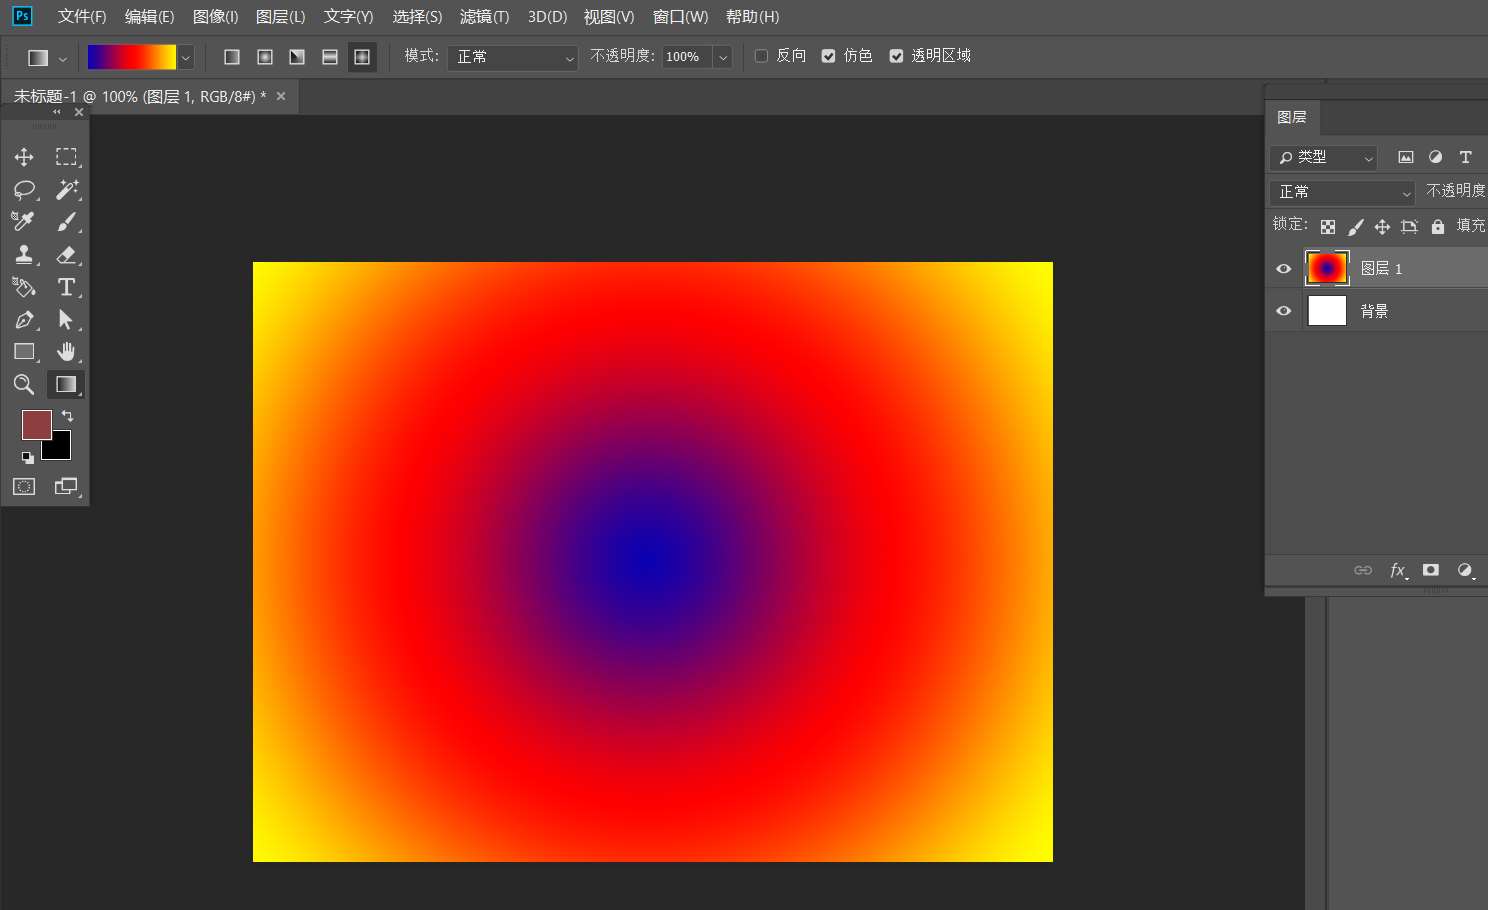The image size is (1488, 910).
Task: Click the gradient preview to edit
Action: coord(132,57)
